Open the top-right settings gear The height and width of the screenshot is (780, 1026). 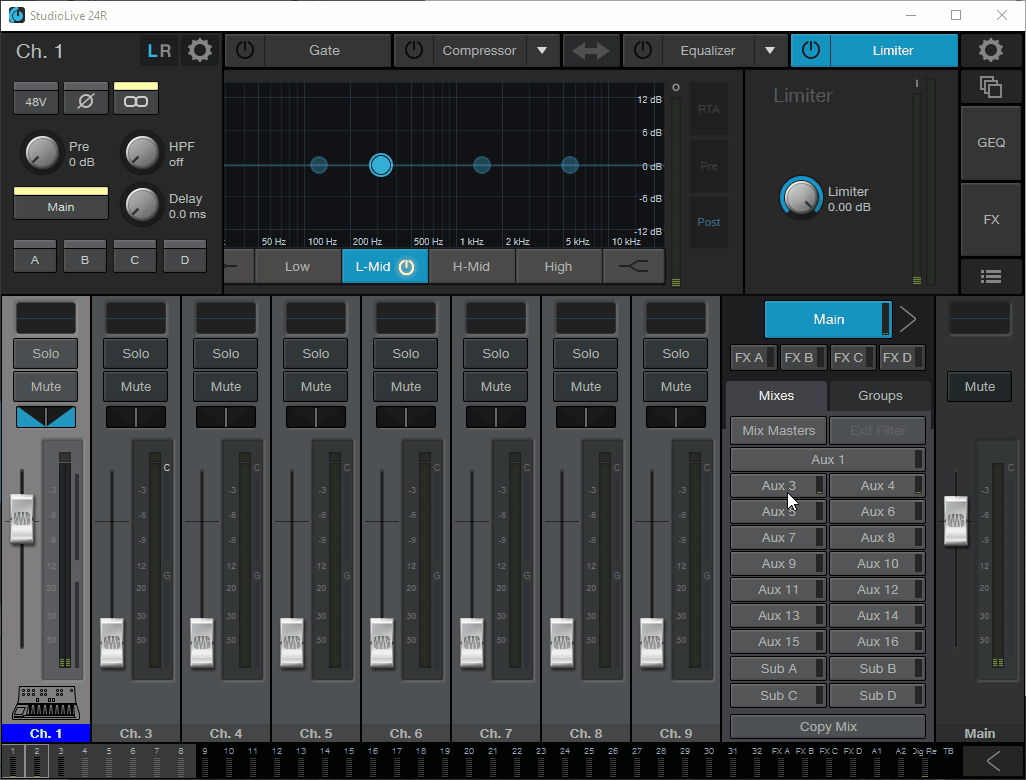tap(991, 51)
